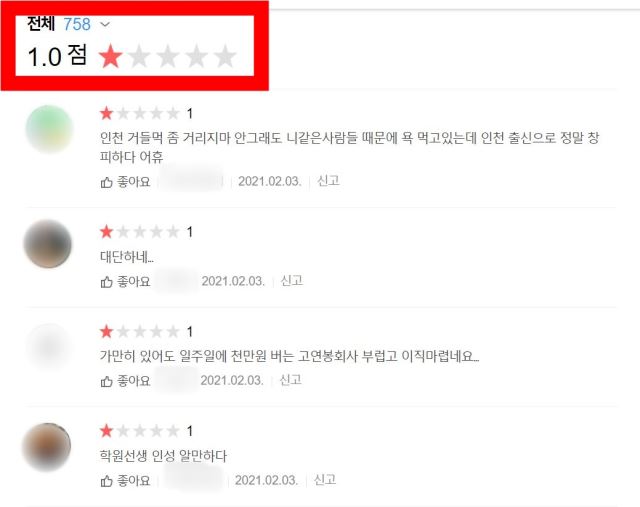The image size is (640, 507).
Task: Click 신고 on the 대단하네 review
Action: pyautogui.click(x=291, y=280)
